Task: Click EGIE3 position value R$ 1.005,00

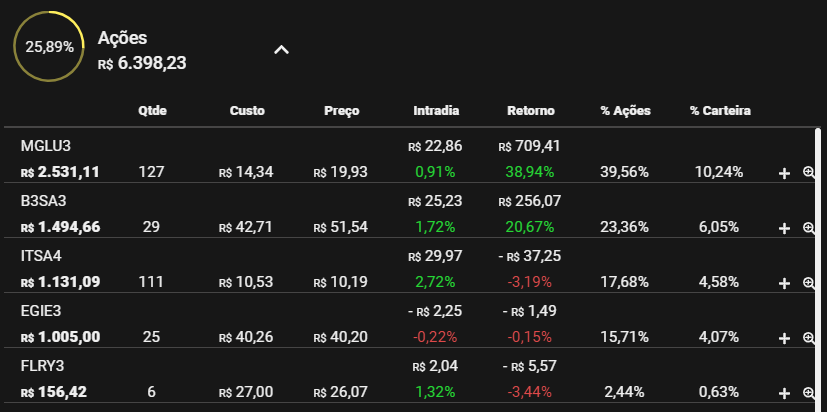Action: click(60, 337)
